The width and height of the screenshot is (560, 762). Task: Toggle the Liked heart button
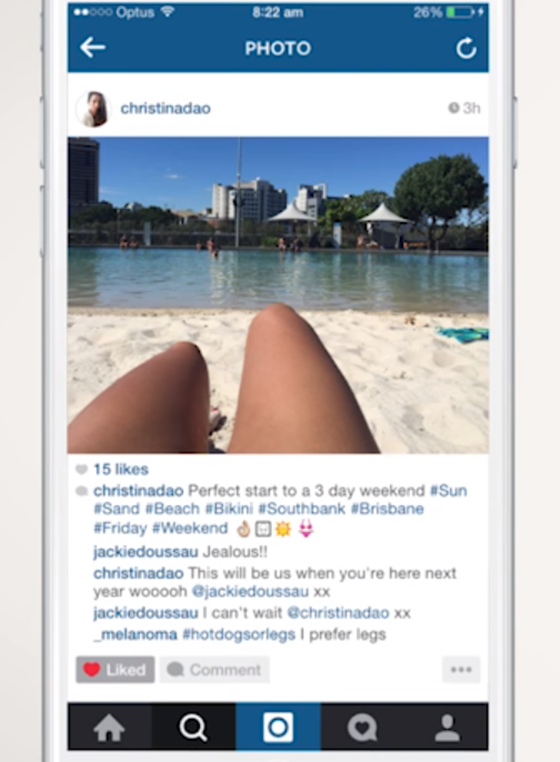point(115,670)
